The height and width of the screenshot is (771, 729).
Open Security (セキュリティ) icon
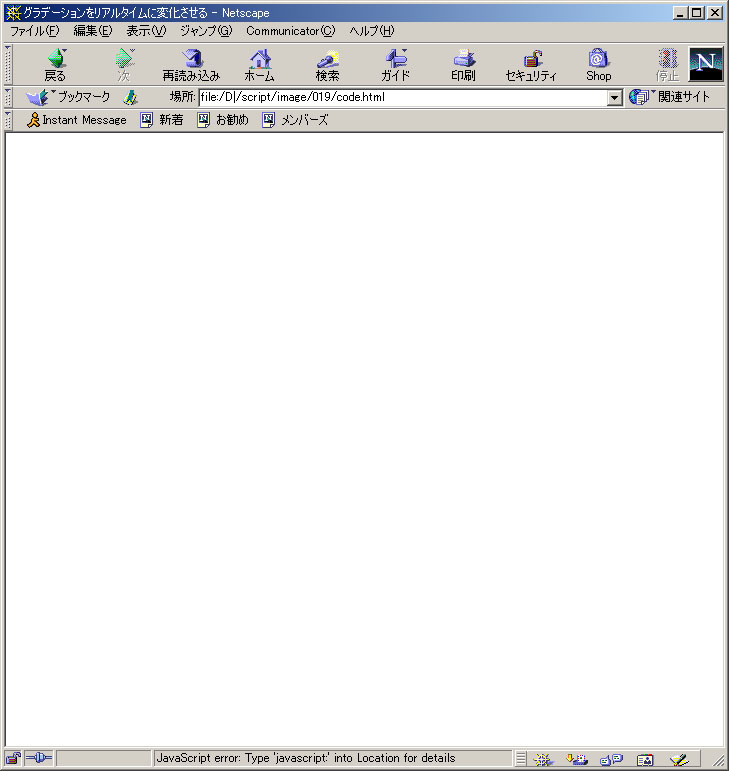pos(531,64)
